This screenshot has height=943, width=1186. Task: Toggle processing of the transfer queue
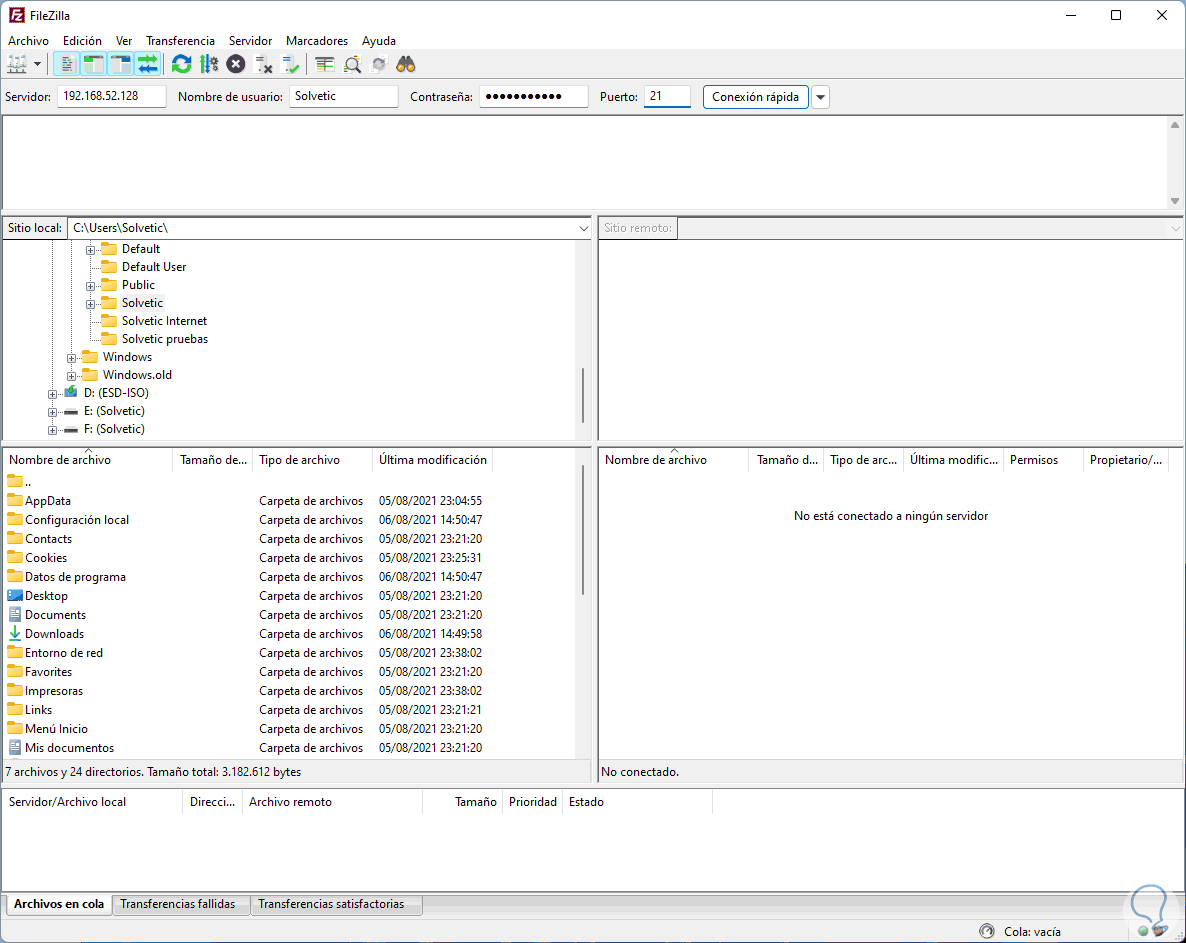click(x=209, y=64)
